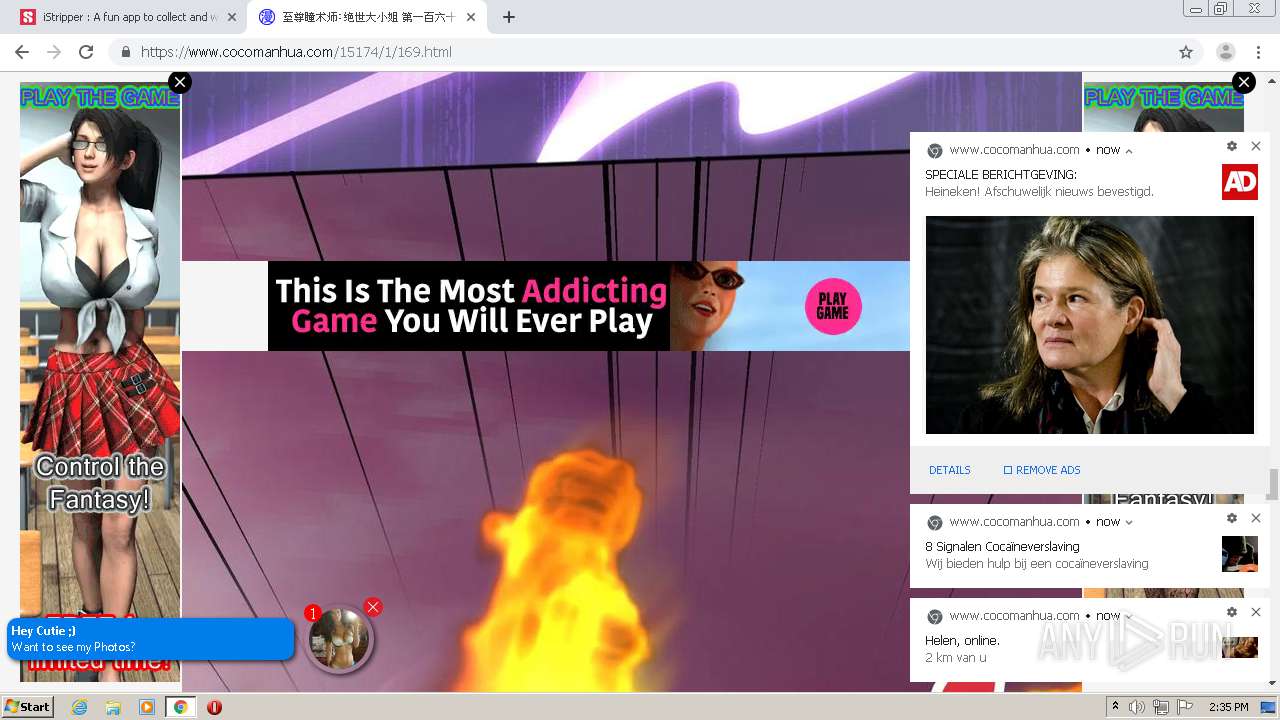The width and height of the screenshot is (1280, 720).
Task: Click the AD logo in the notification
Action: [x=1240, y=182]
